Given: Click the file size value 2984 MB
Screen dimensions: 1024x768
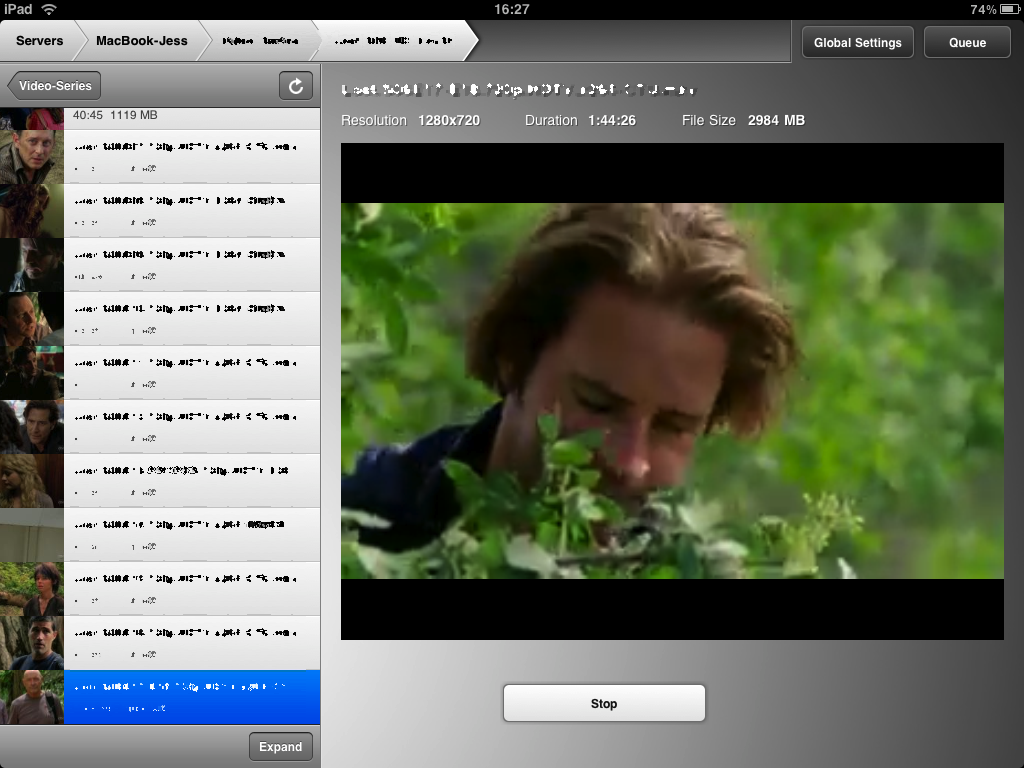Looking at the screenshot, I should (776, 120).
